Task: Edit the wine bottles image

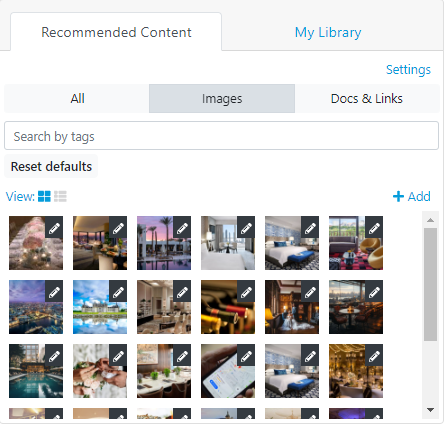Action: point(246,293)
